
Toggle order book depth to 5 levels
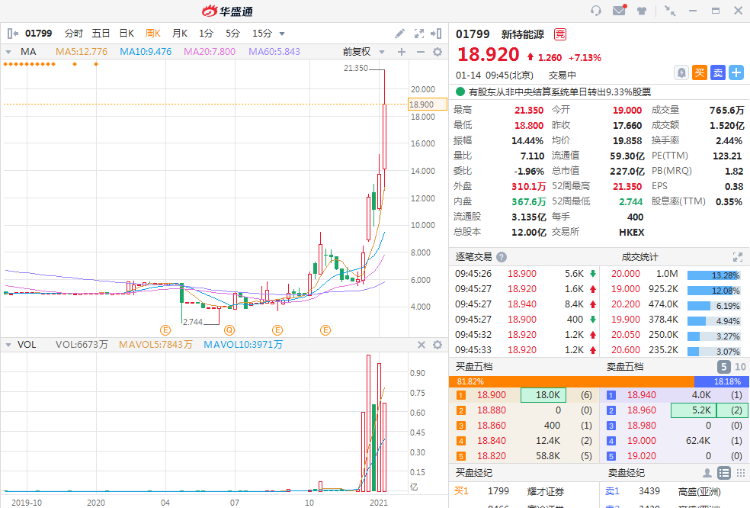pos(723,367)
